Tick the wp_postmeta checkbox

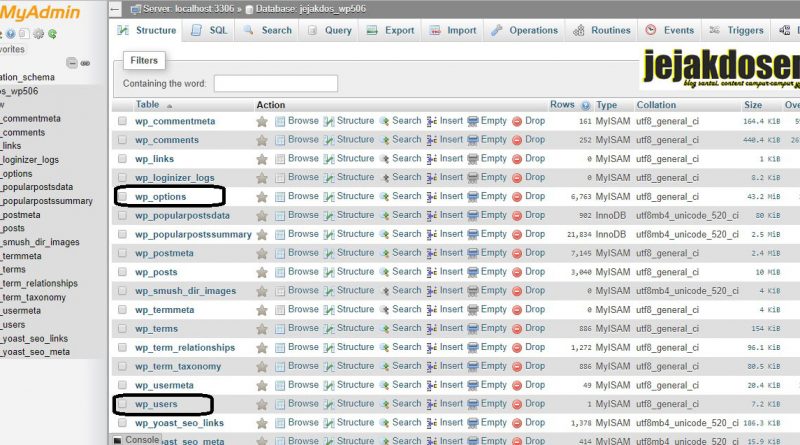point(122,253)
